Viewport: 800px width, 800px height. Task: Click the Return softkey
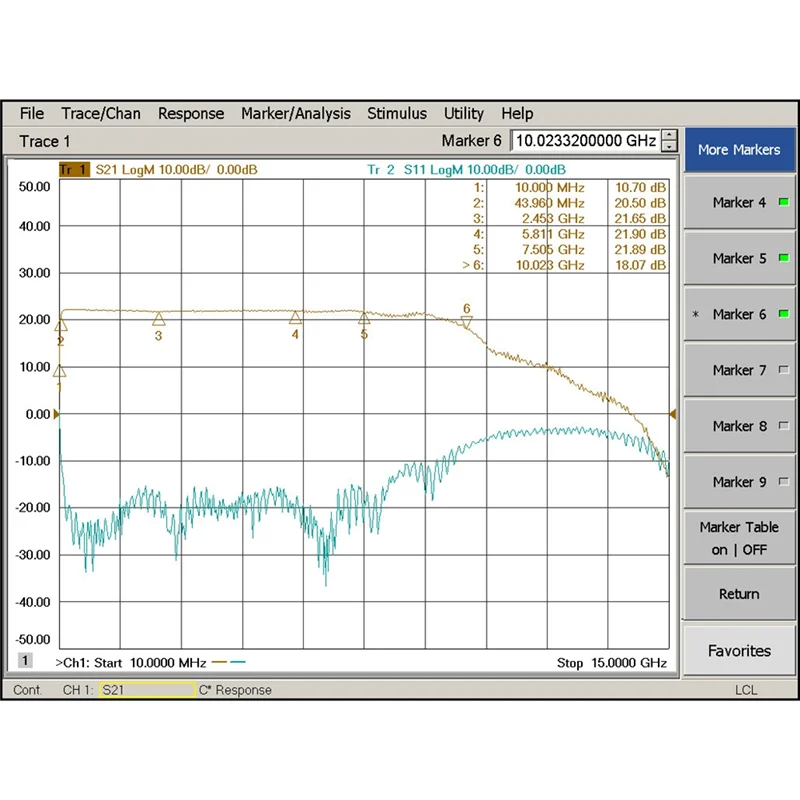(739, 594)
